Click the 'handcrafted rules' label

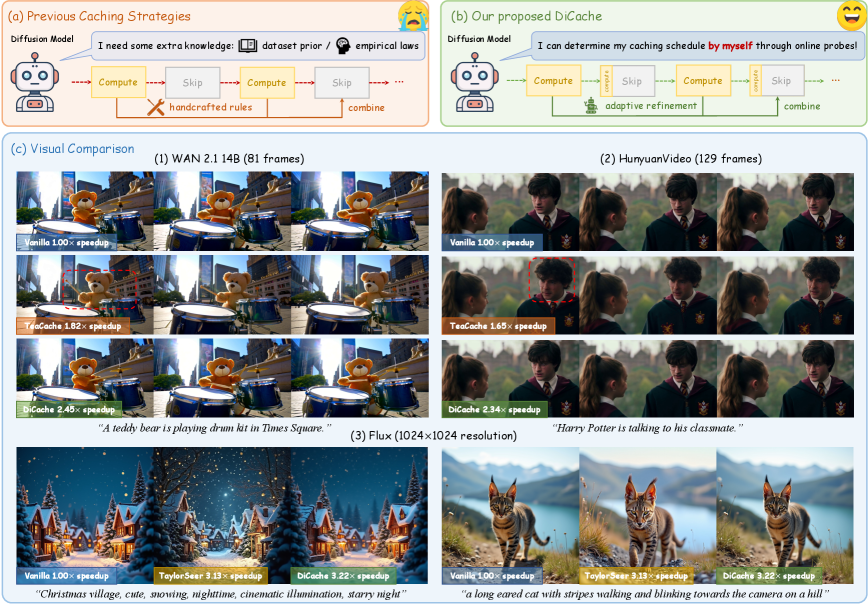click(x=210, y=107)
